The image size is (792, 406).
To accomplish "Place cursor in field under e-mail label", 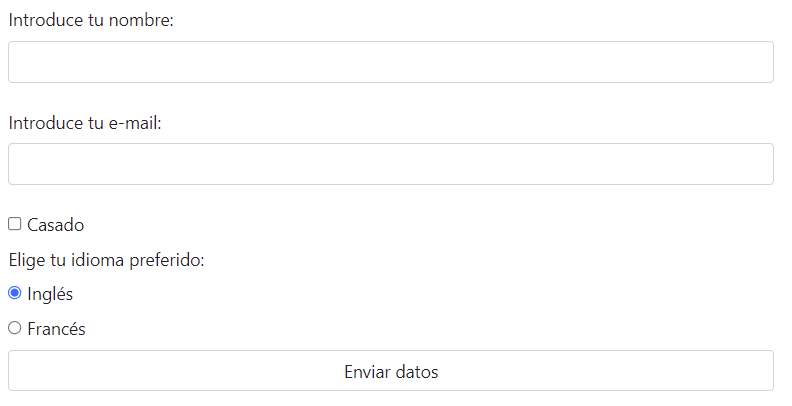I will (391, 164).
